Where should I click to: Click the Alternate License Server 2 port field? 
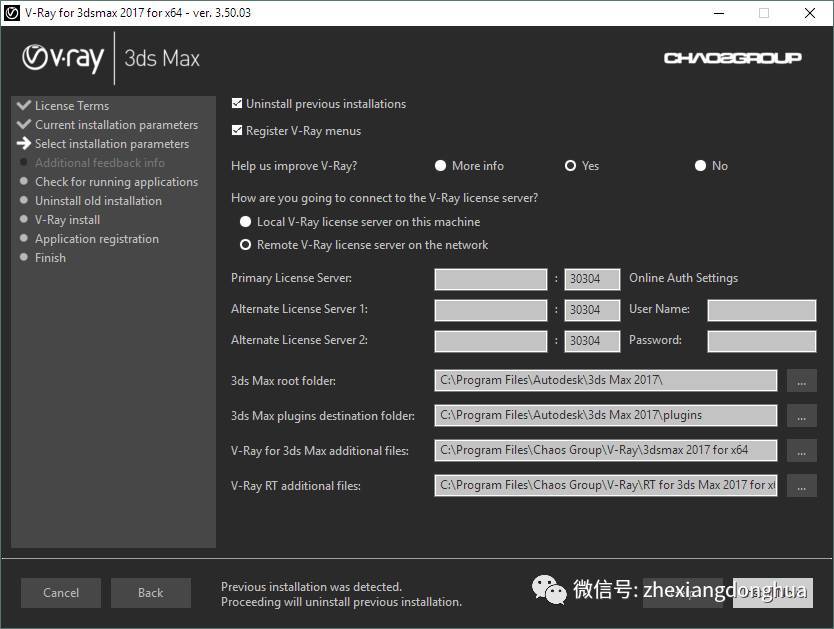coord(592,341)
